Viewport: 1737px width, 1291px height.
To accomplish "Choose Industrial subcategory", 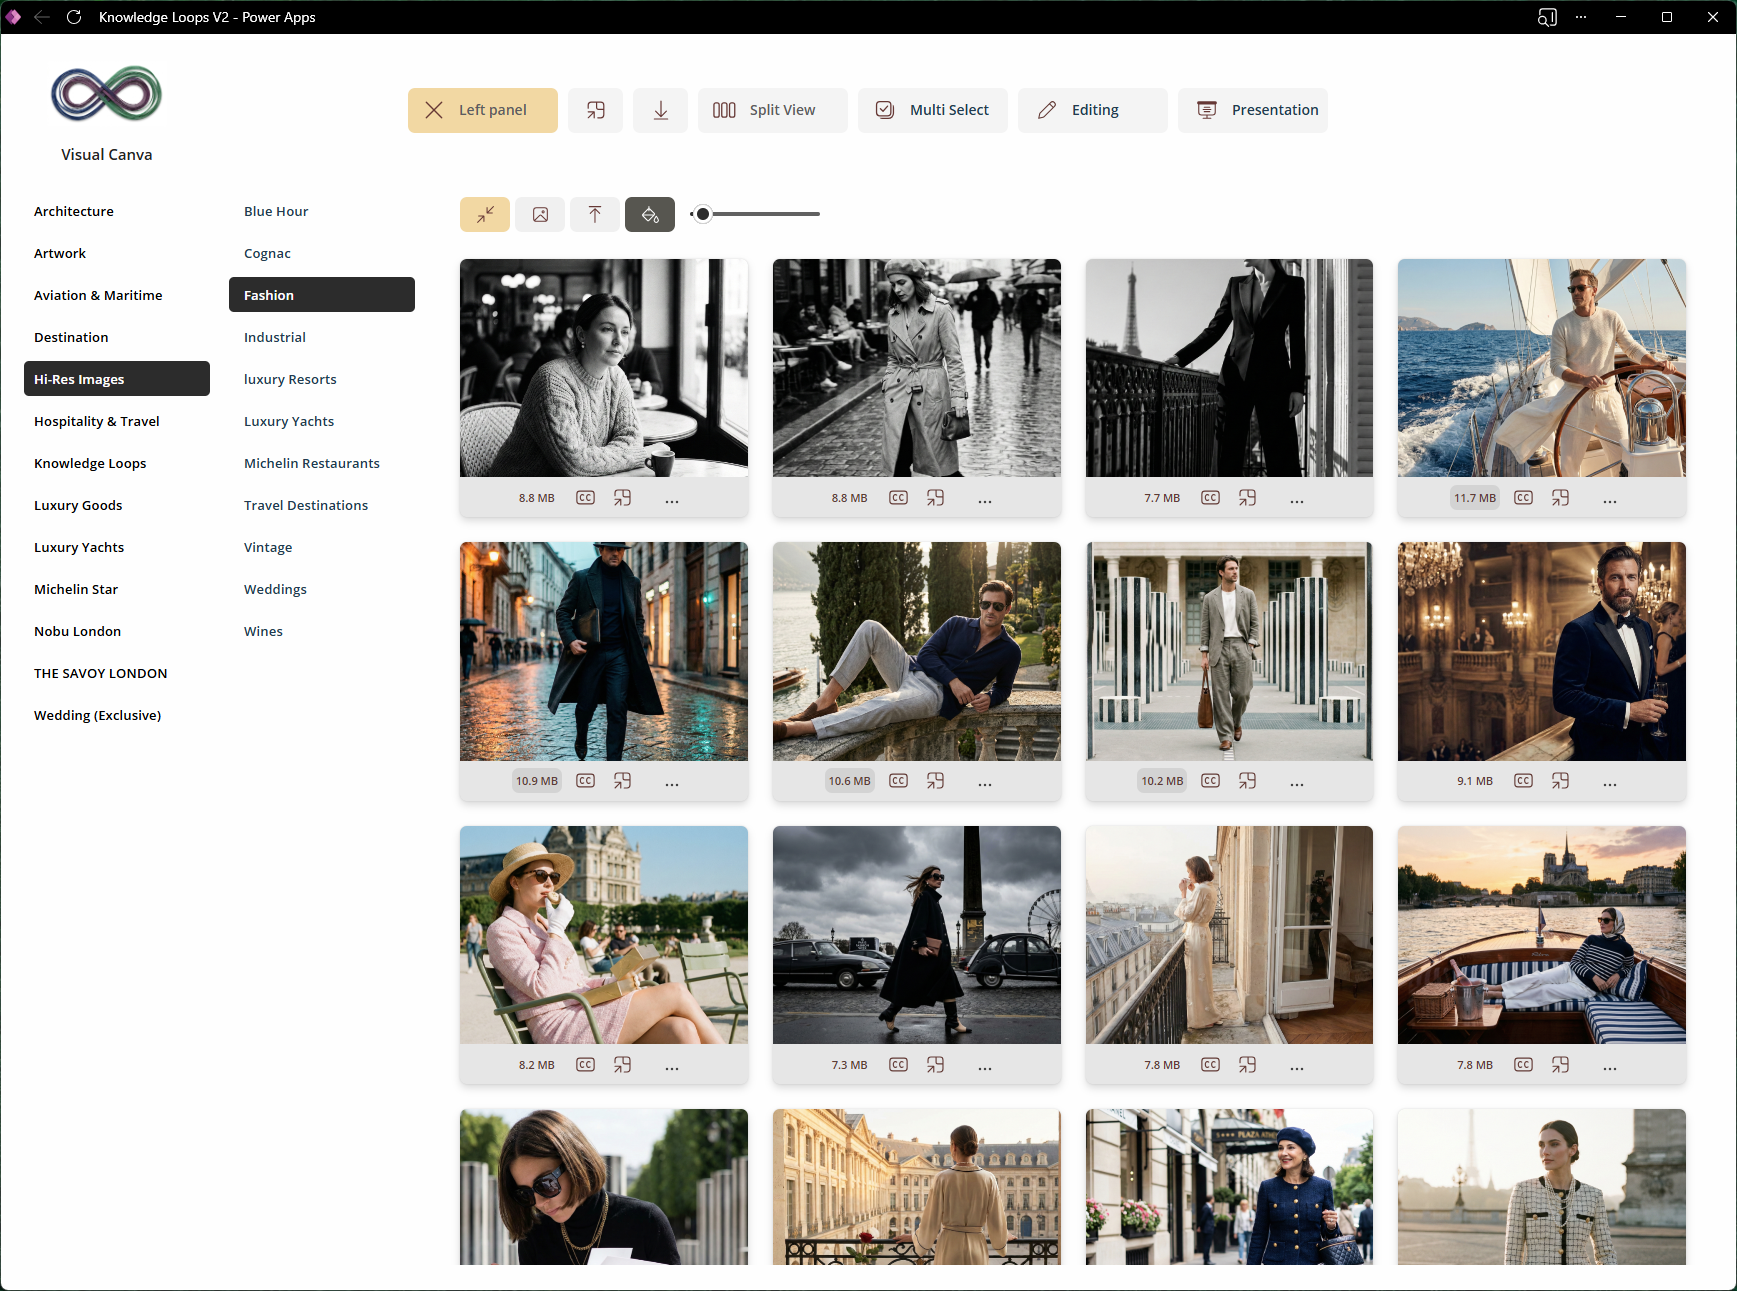I will coord(275,337).
